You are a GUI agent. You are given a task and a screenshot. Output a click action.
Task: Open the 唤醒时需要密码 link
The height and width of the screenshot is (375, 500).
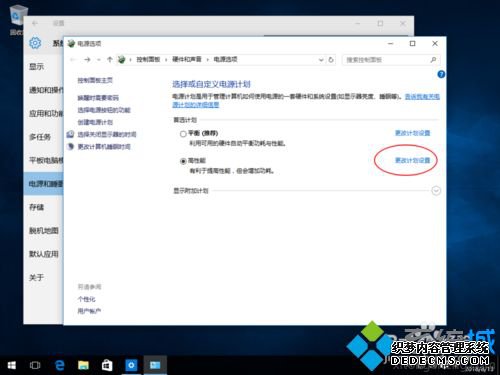pos(98,98)
